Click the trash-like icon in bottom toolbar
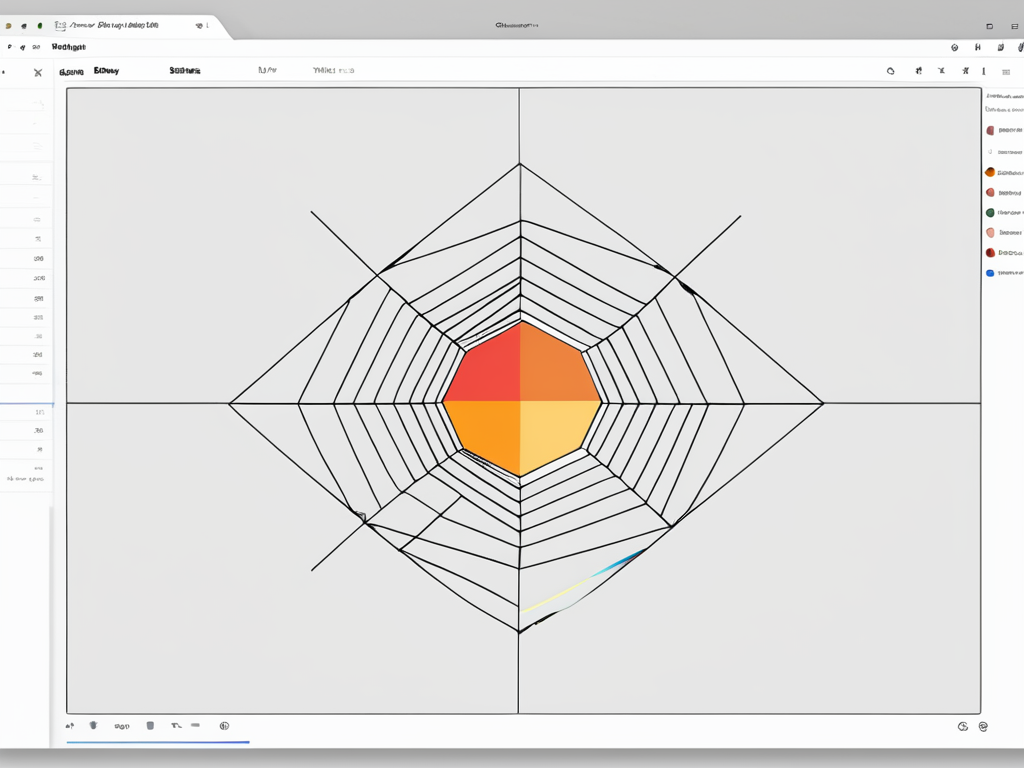This screenshot has width=1024, height=768. [x=150, y=725]
